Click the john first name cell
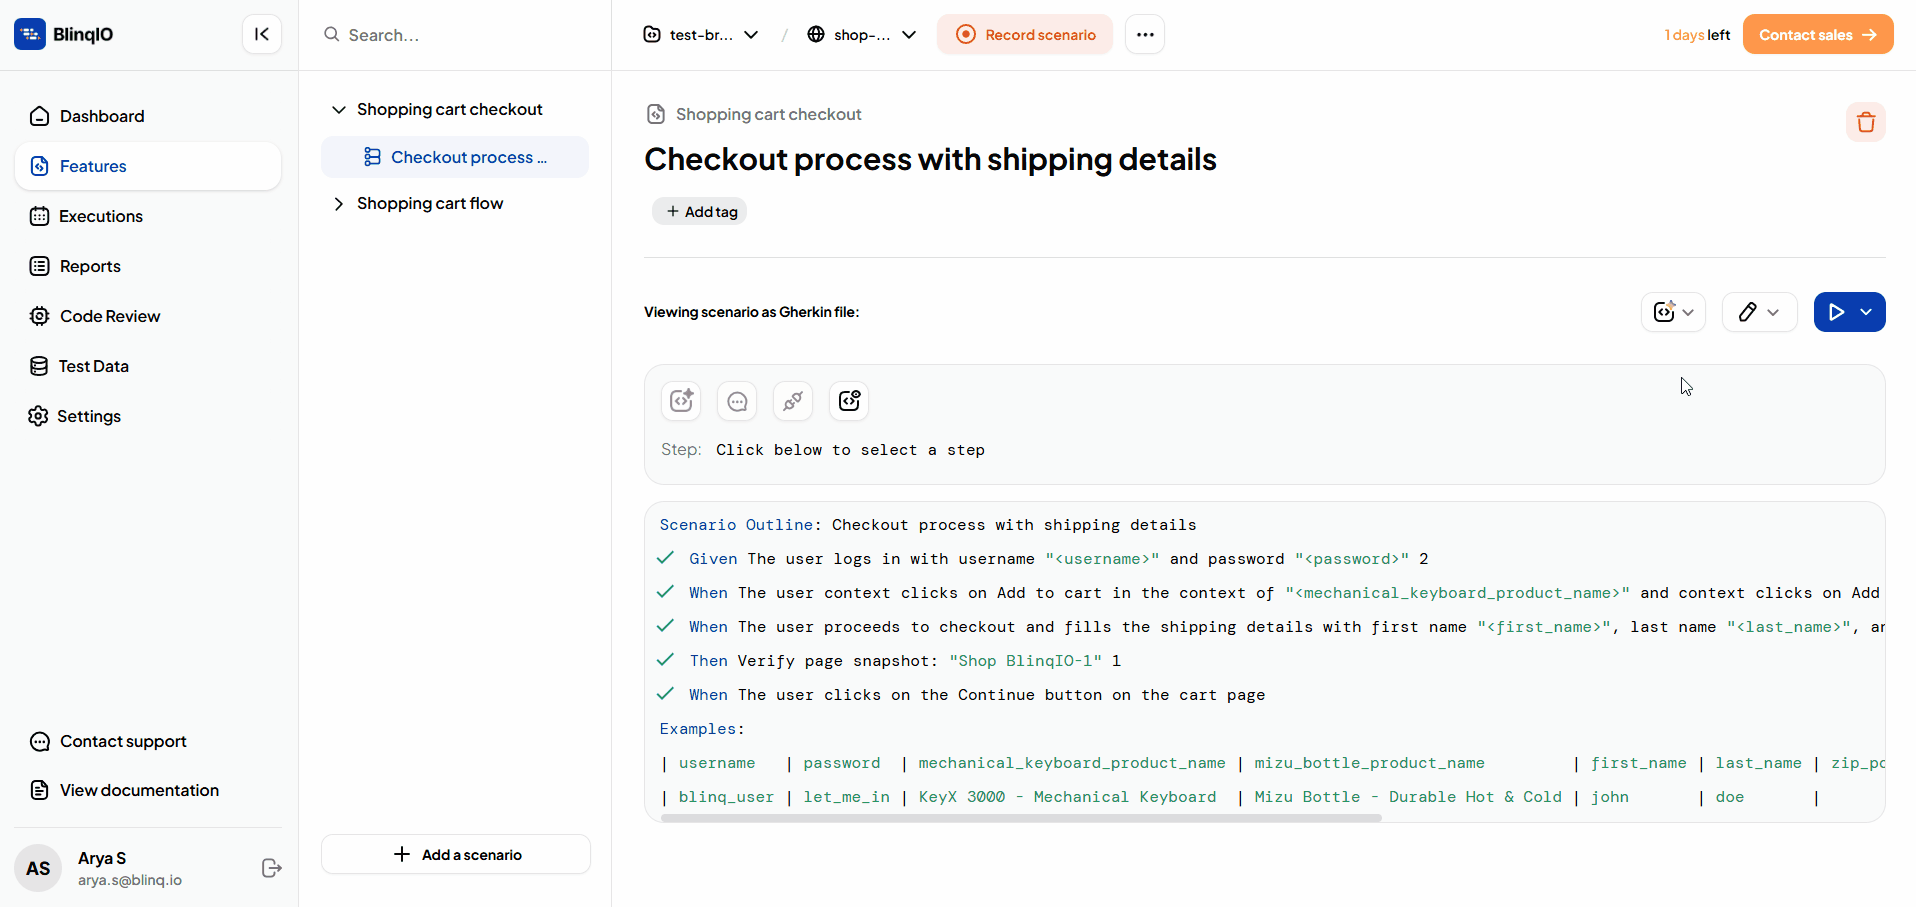Image resolution: width=1916 pixels, height=907 pixels. pyautogui.click(x=1610, y=797)
